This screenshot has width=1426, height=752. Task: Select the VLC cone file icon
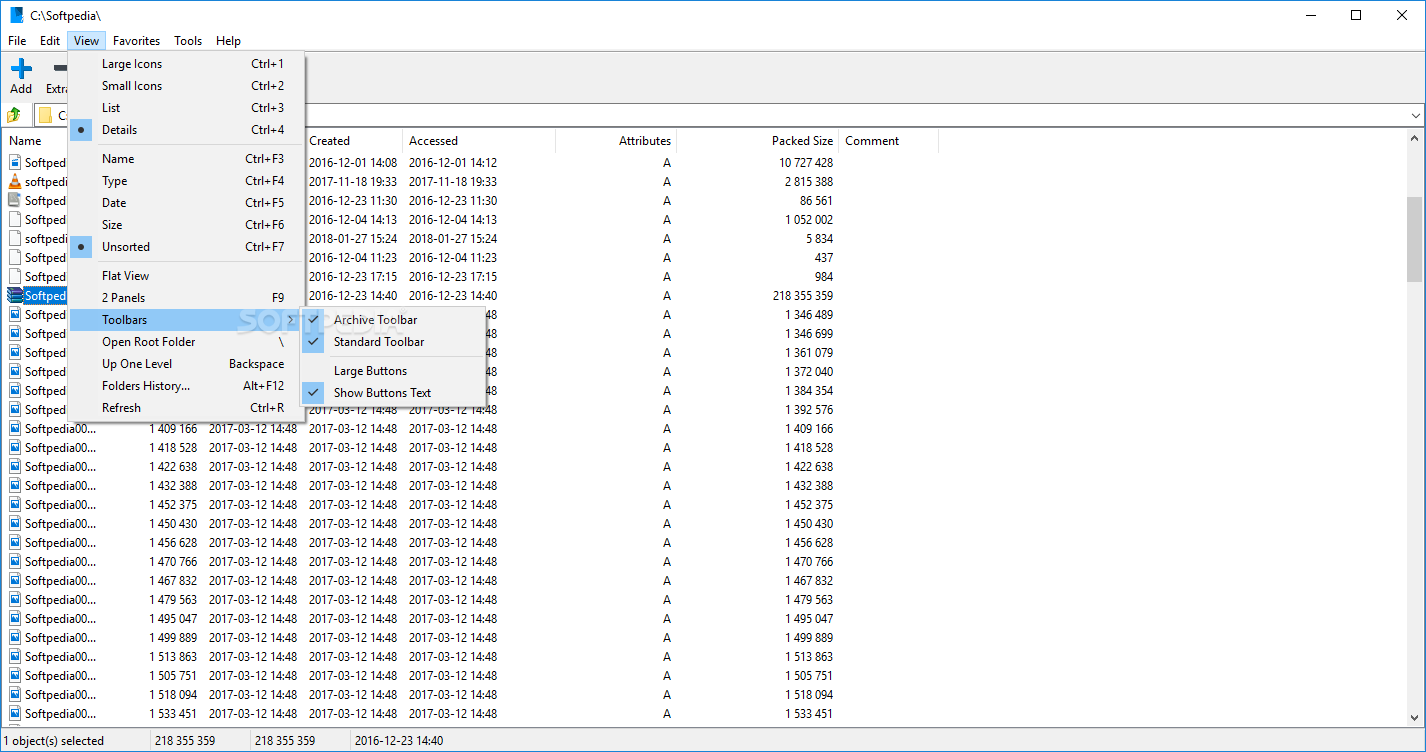tap(15, 182)
